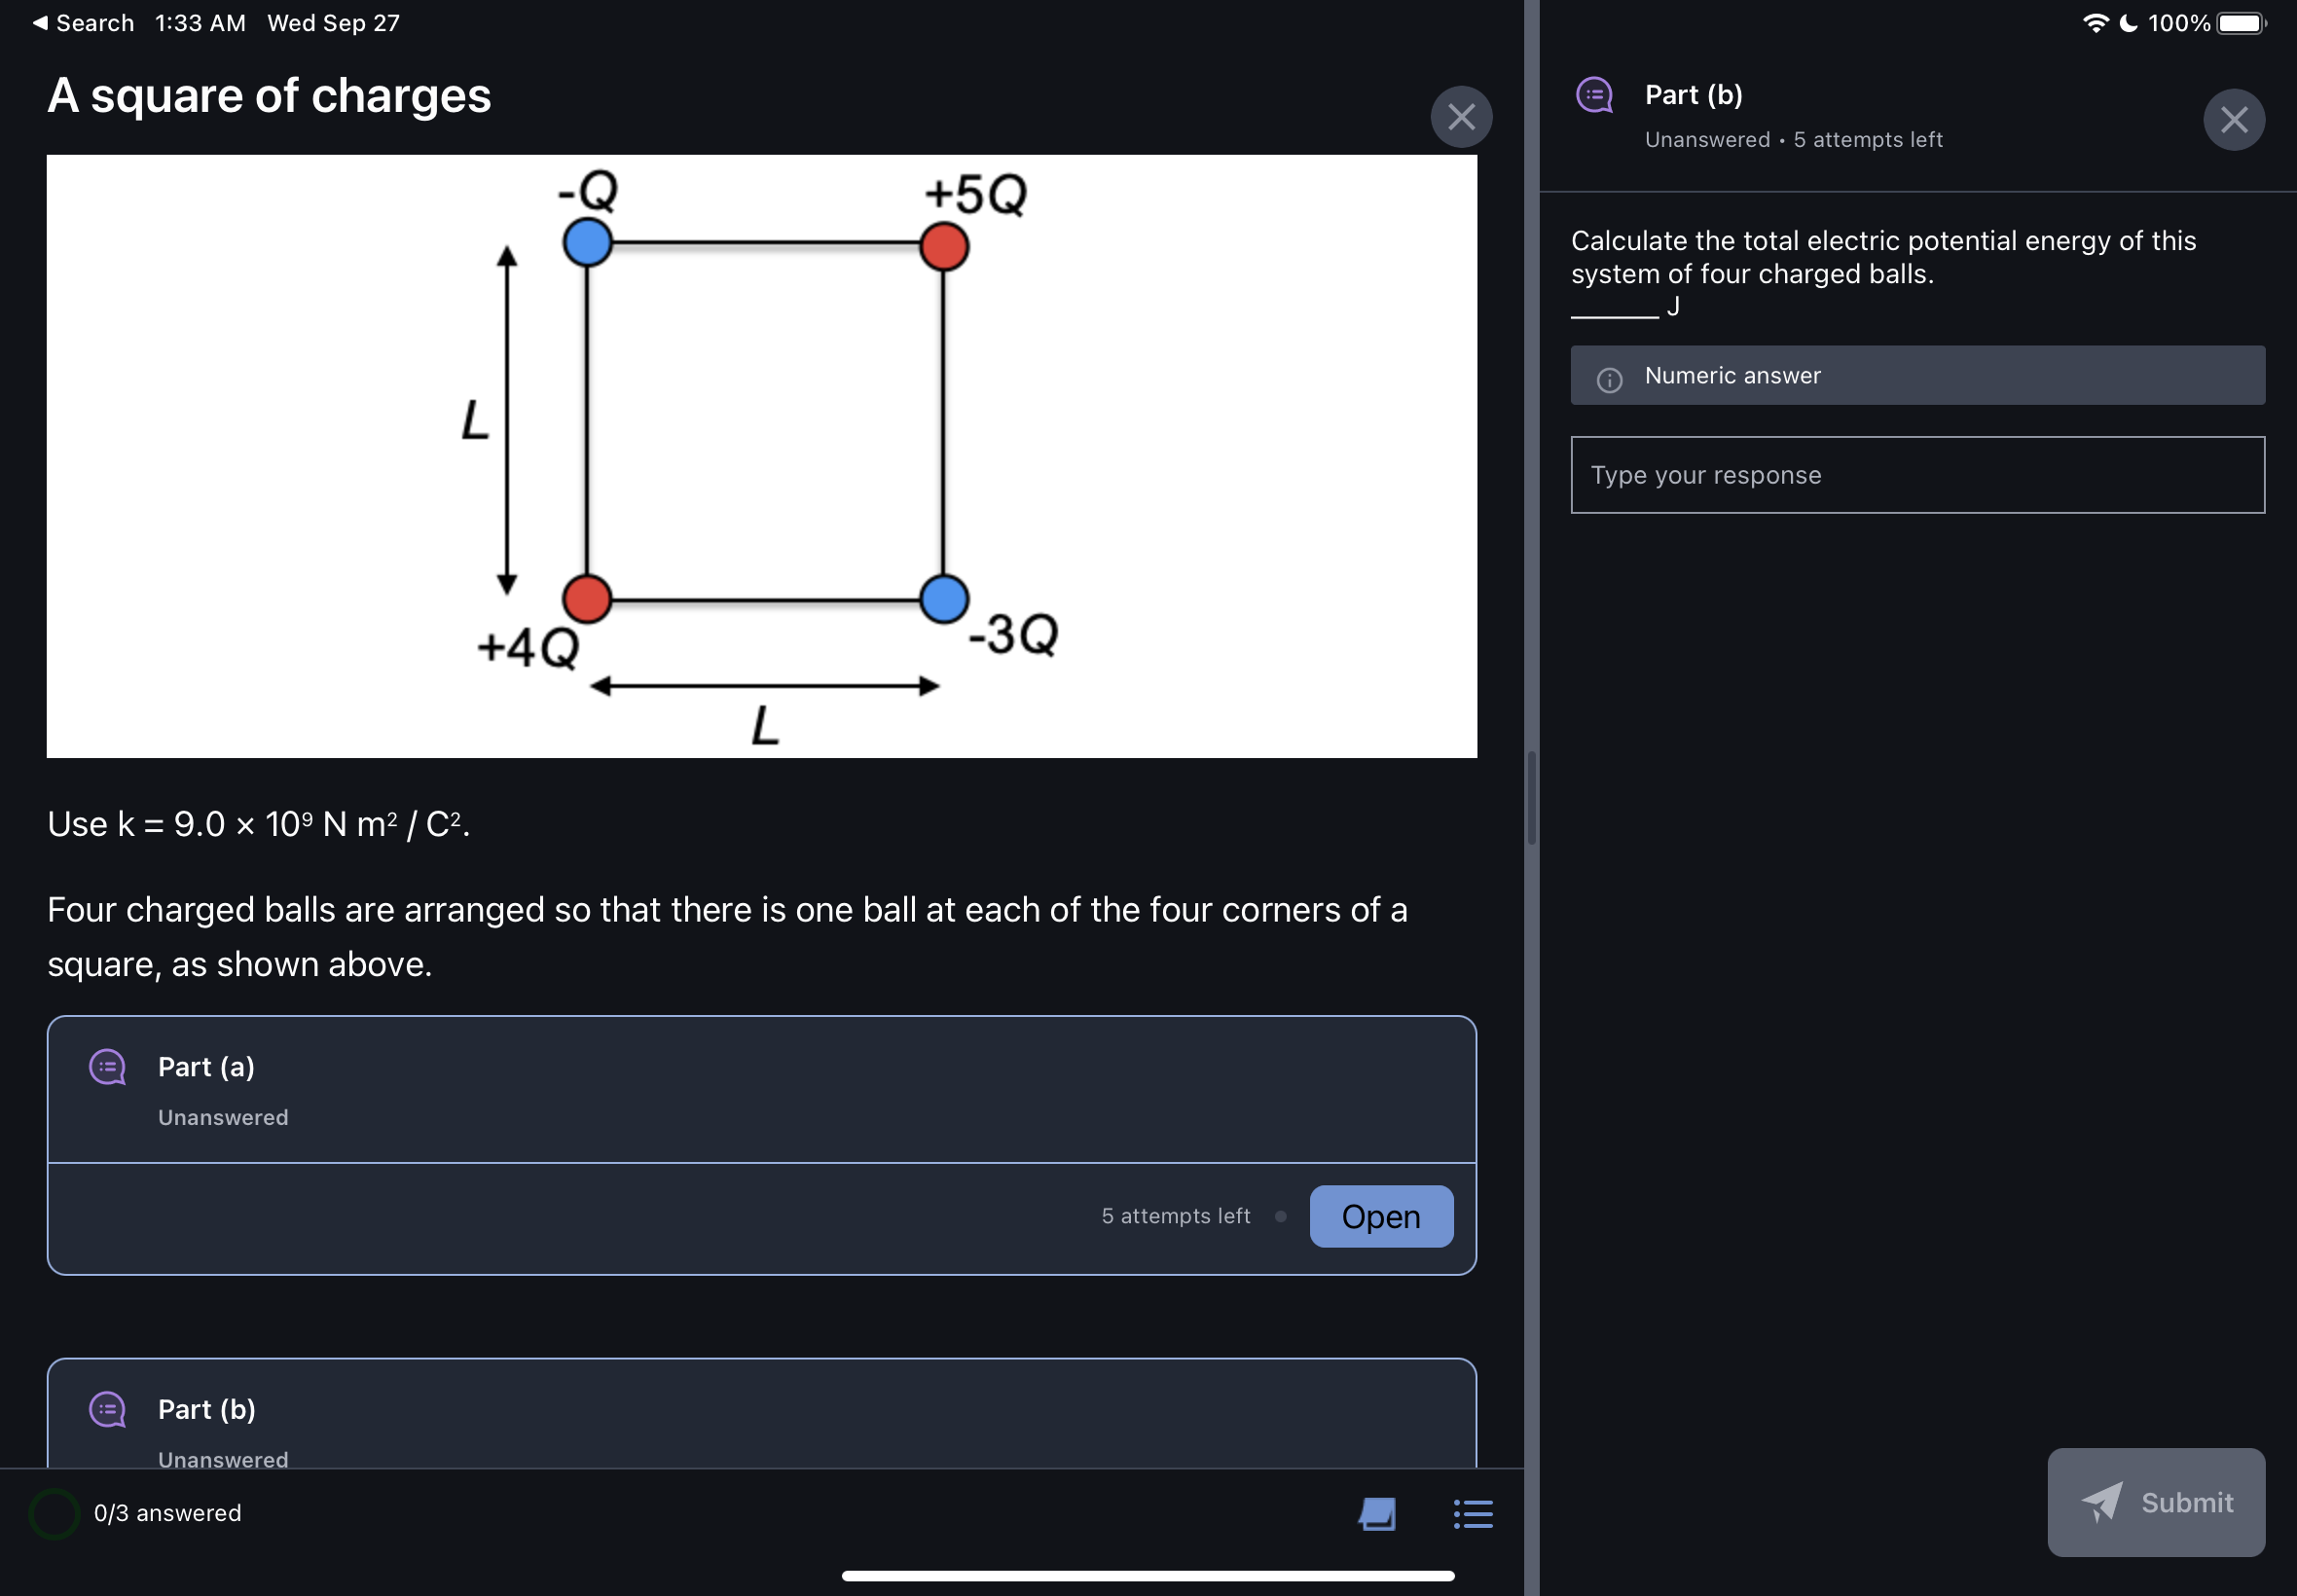Viewport: 2297px width, 1596px height.
Task: Click the info icon beside Numeric answer
Action: point(1609,379)
